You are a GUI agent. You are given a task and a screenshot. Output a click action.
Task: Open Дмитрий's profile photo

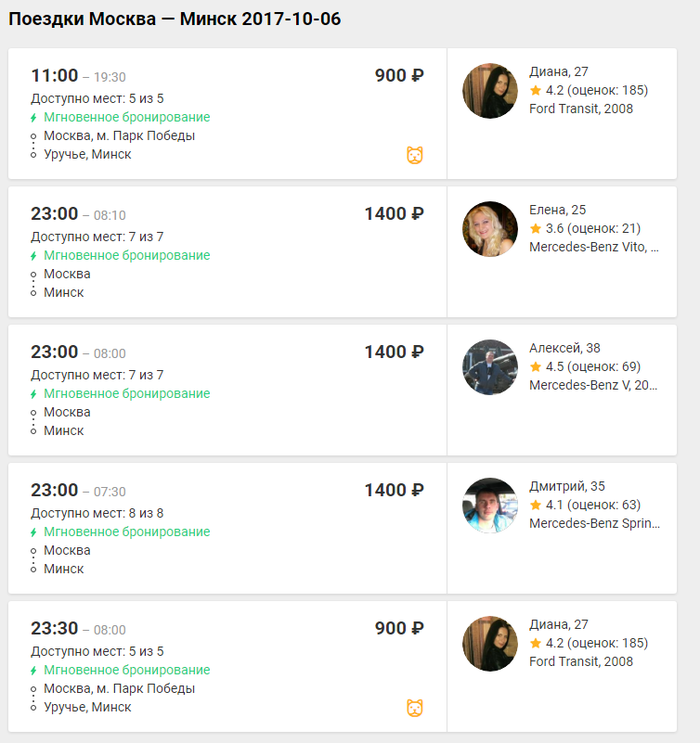(490, 505)
